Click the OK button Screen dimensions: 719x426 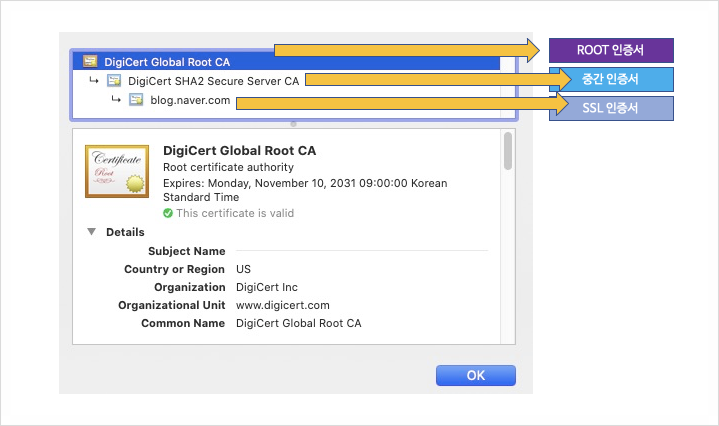pos(476,375)
